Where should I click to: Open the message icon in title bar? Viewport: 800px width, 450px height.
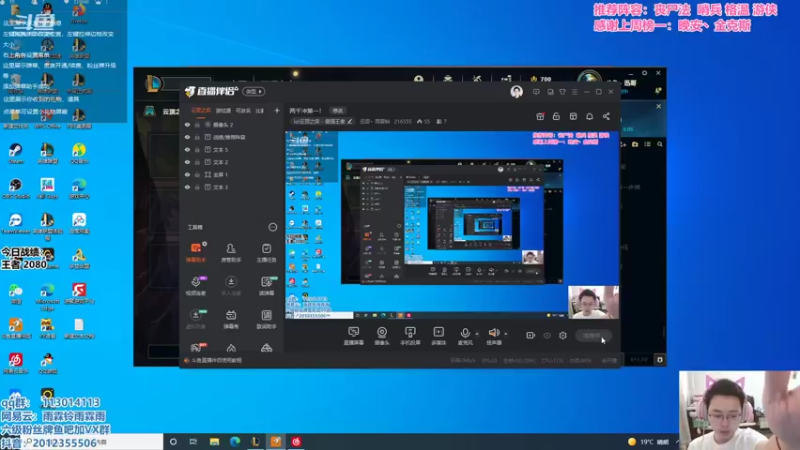[x=536, y=92]
